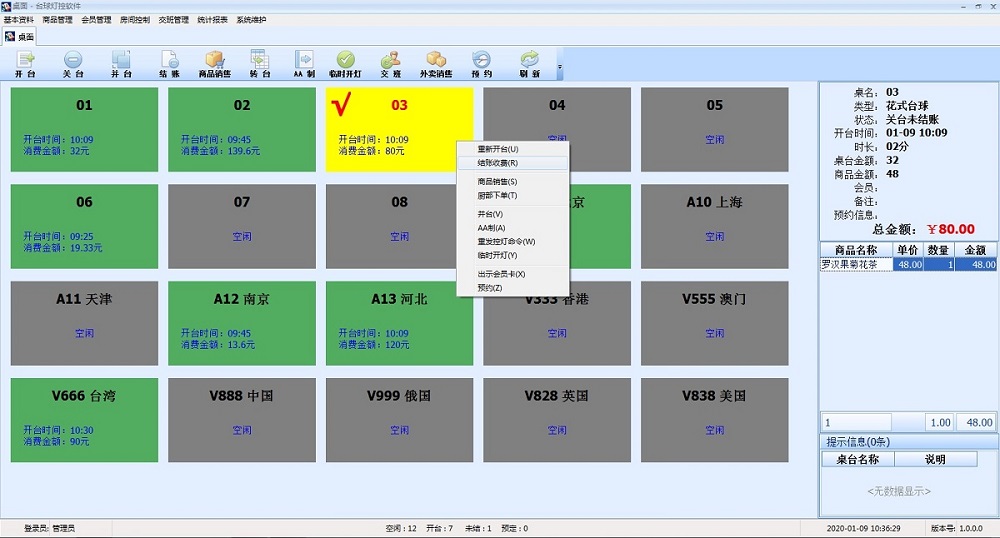Select table 01 tile
Image resolution: width=1000 pixels, height=538 pixels.
pyautogui.click(x=84, y=129)
